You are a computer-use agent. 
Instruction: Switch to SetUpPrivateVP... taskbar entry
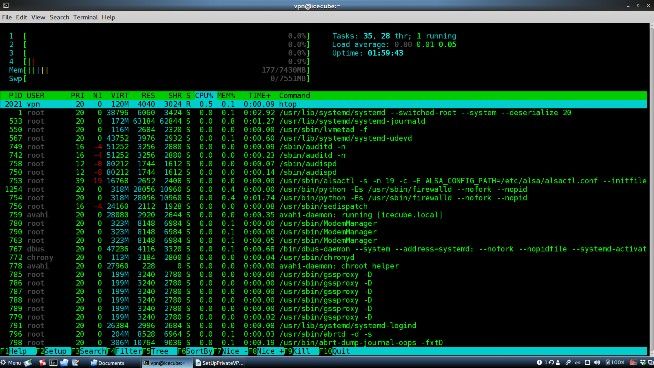(x=219, y=363)
